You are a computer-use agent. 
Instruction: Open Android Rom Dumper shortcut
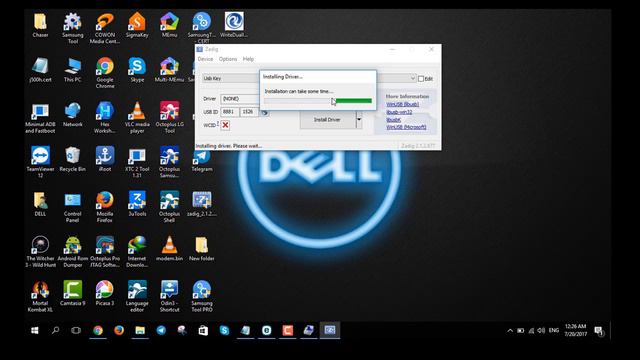73,251
